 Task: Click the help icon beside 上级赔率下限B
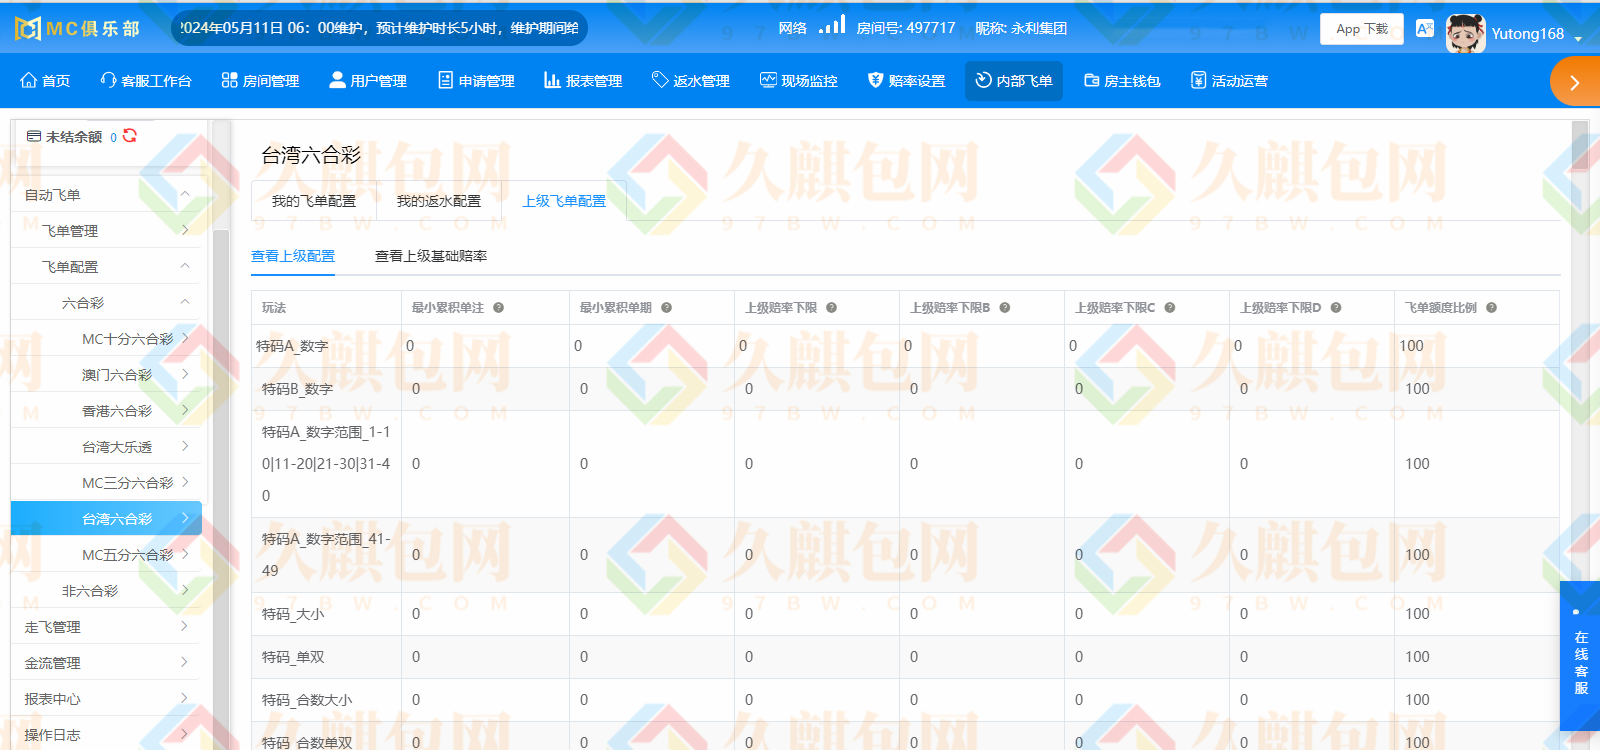coord(1004,308)
